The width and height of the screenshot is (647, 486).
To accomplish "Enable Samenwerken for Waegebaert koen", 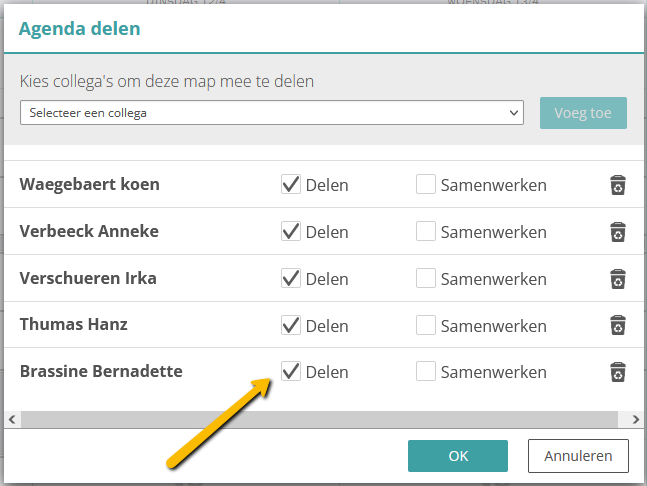I will point(426,184).
